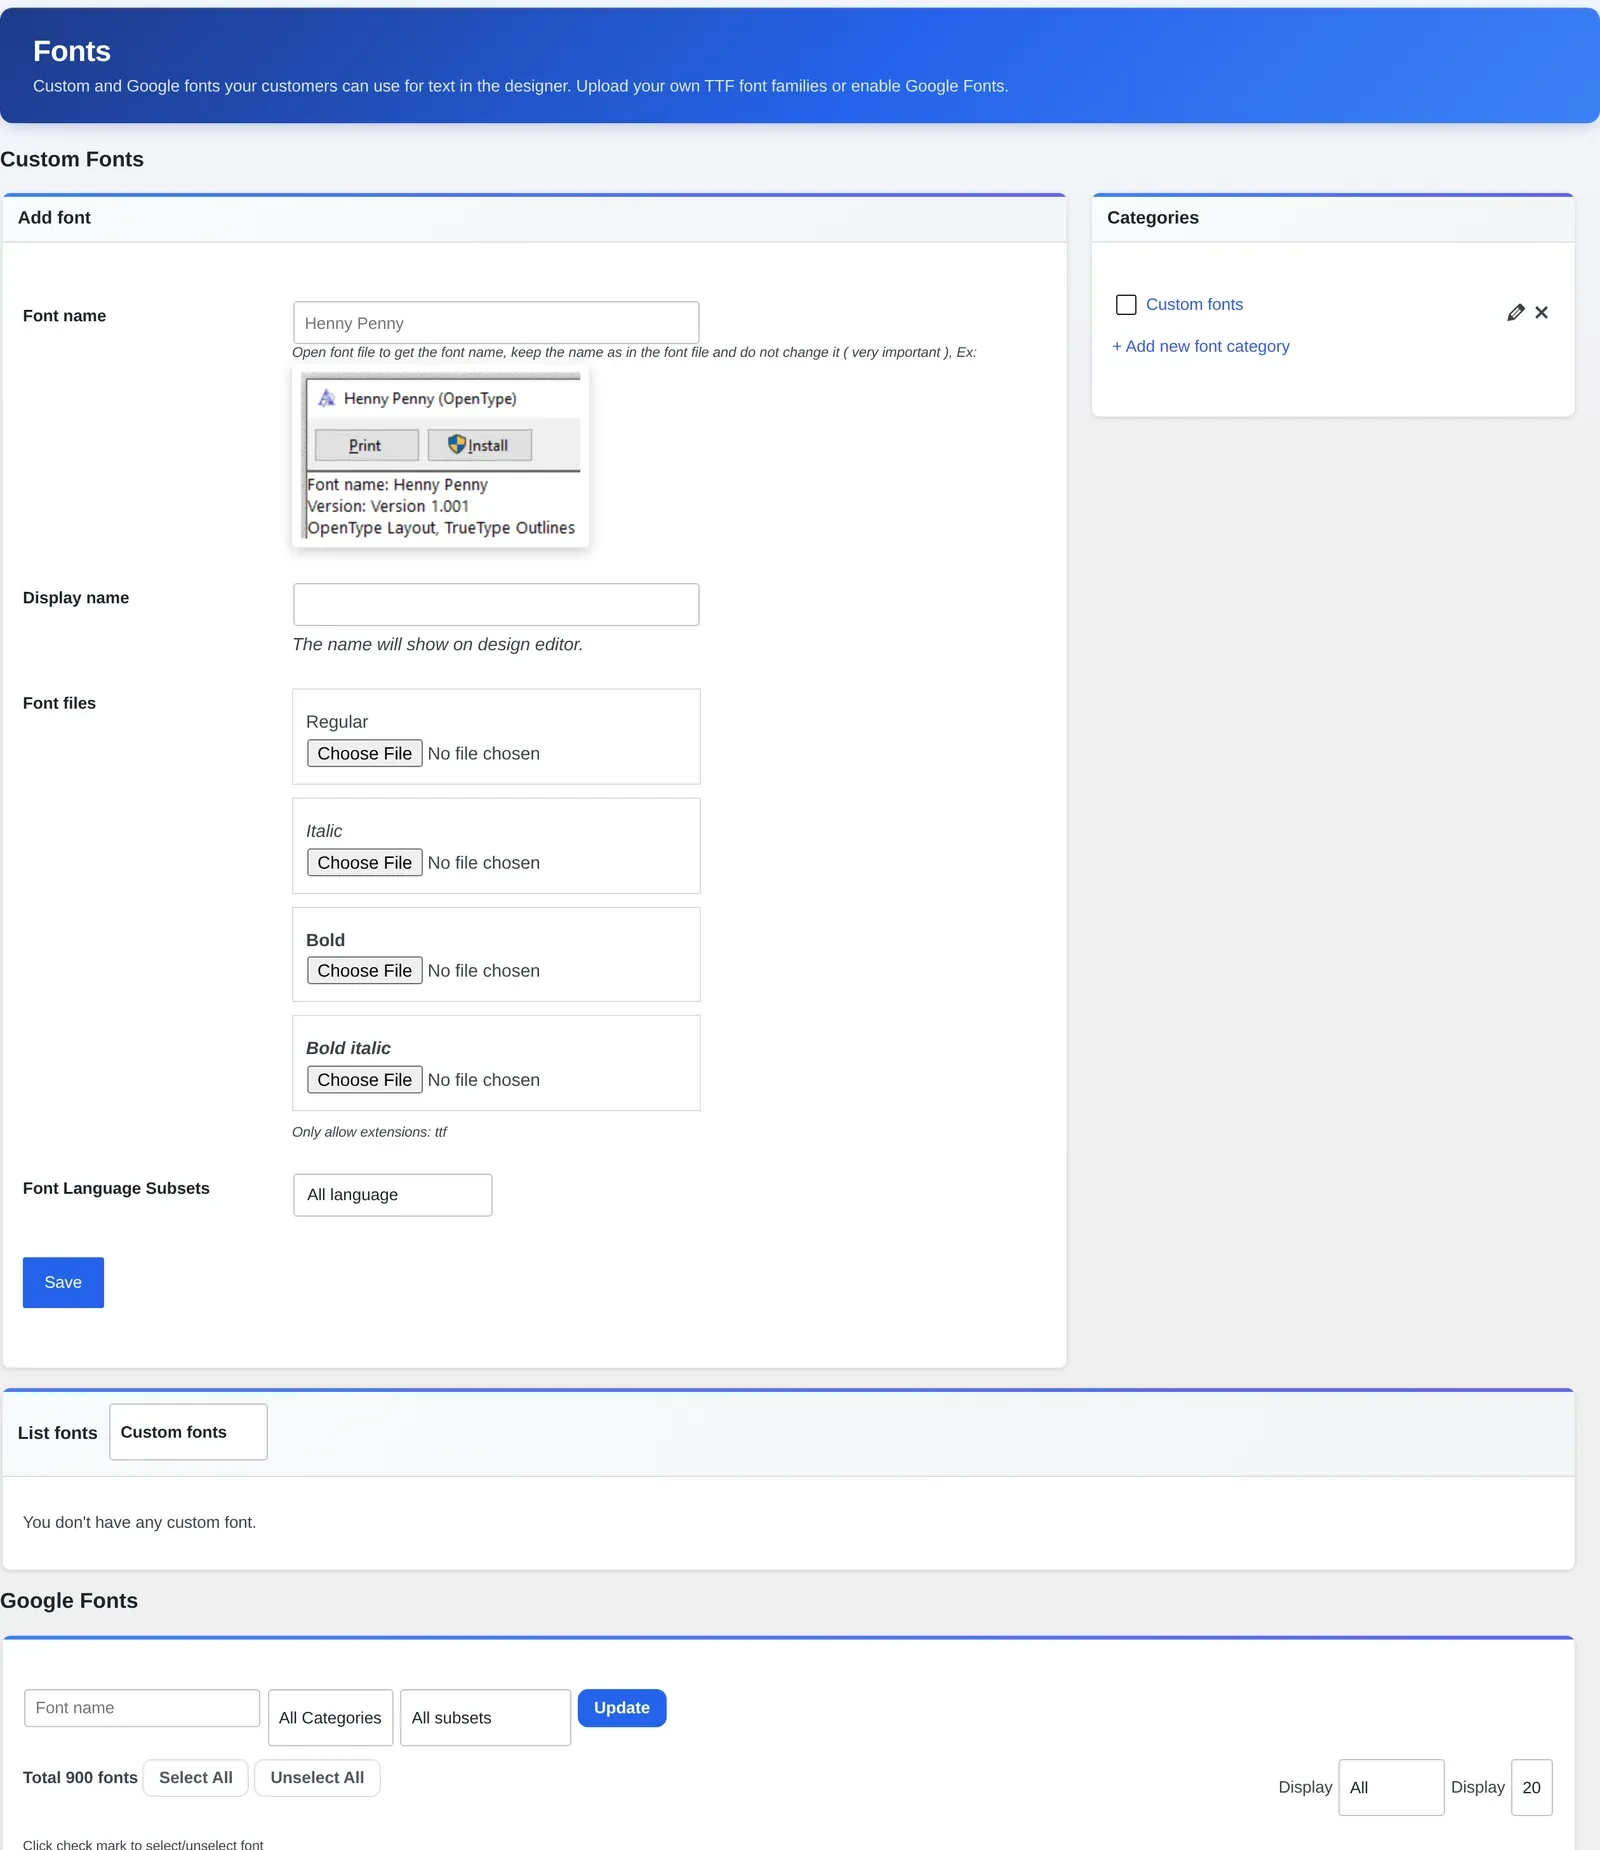Open the Display All filter dropdown
This screenshot has width=1600, height=1850.
1391,1787
